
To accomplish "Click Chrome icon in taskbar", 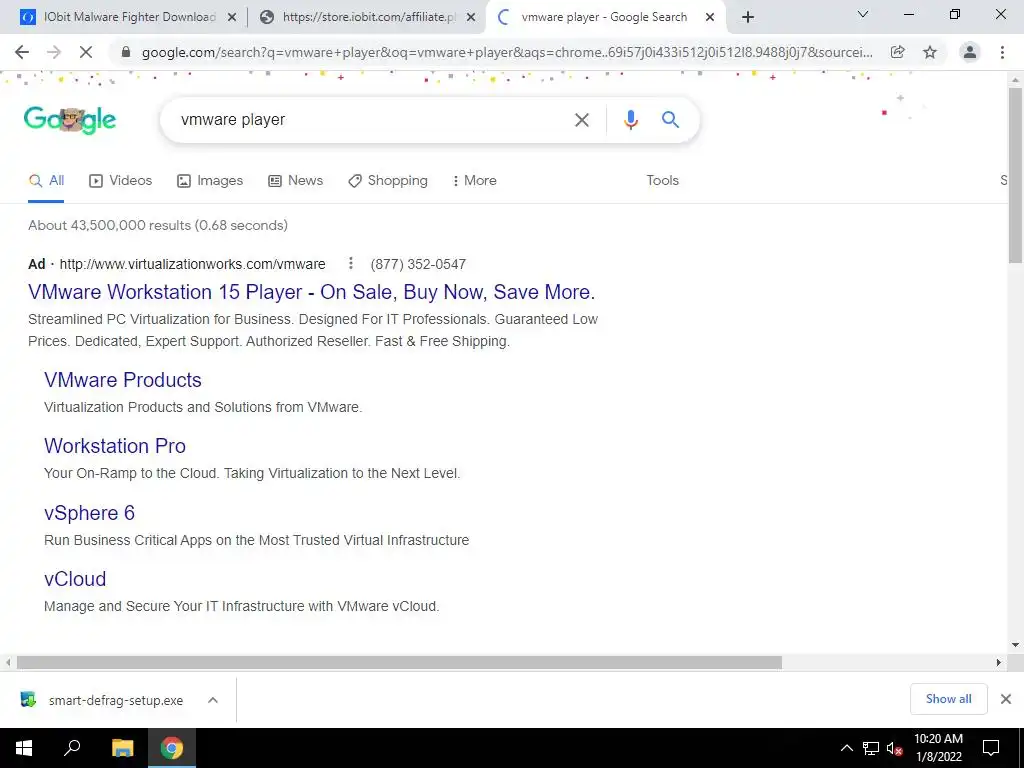I will [172, 748].
